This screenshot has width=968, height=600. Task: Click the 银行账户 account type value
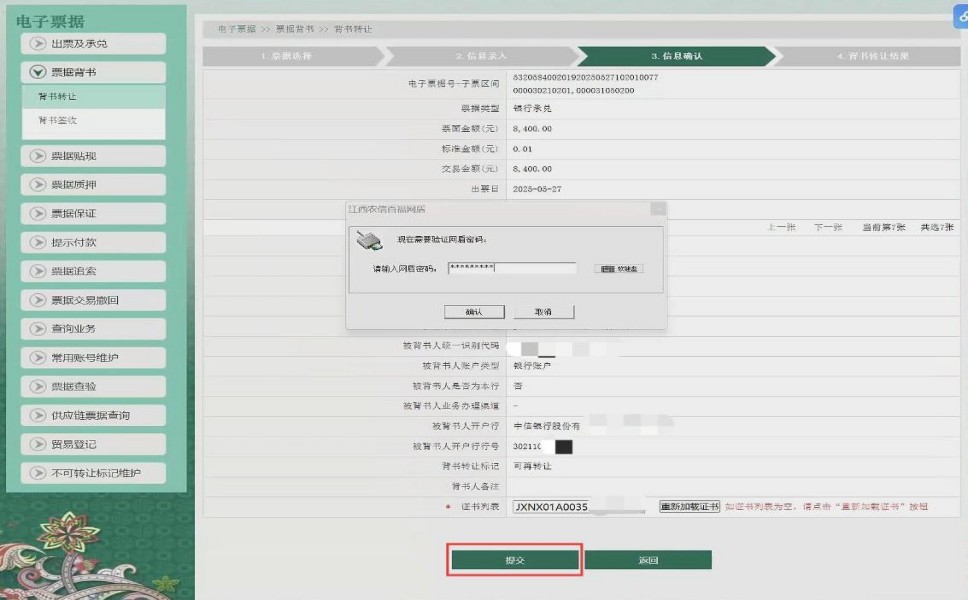(x=532, y=366)
